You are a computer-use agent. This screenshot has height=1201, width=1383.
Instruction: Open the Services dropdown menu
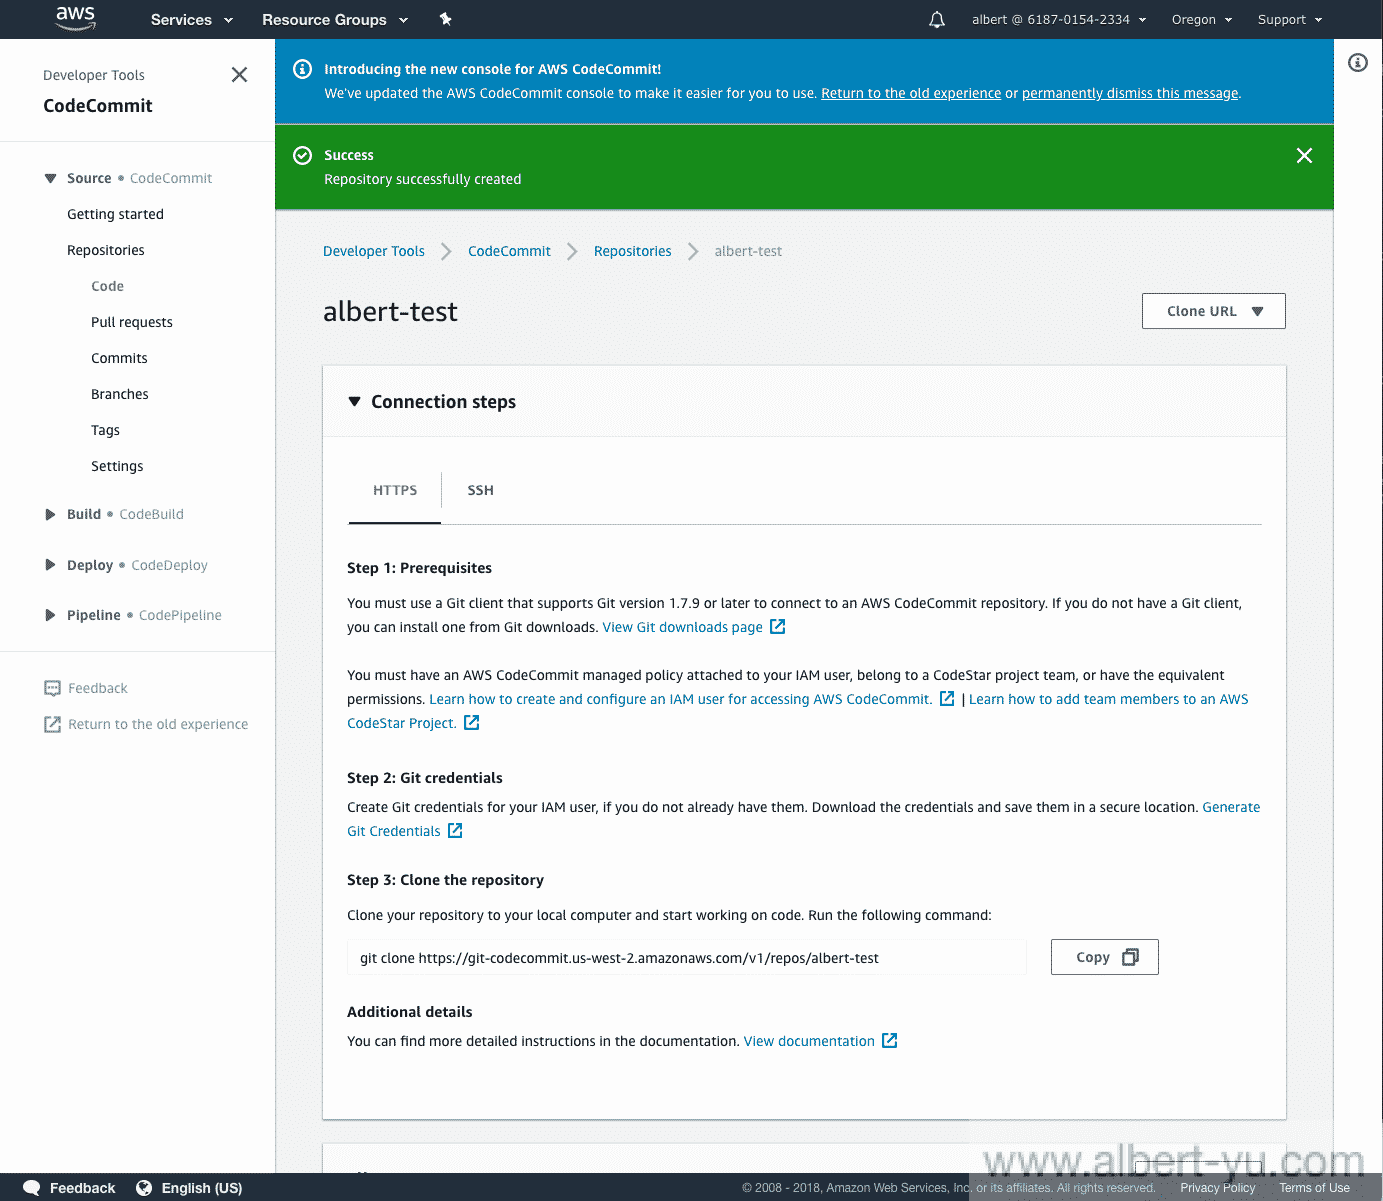coord(192,19)
